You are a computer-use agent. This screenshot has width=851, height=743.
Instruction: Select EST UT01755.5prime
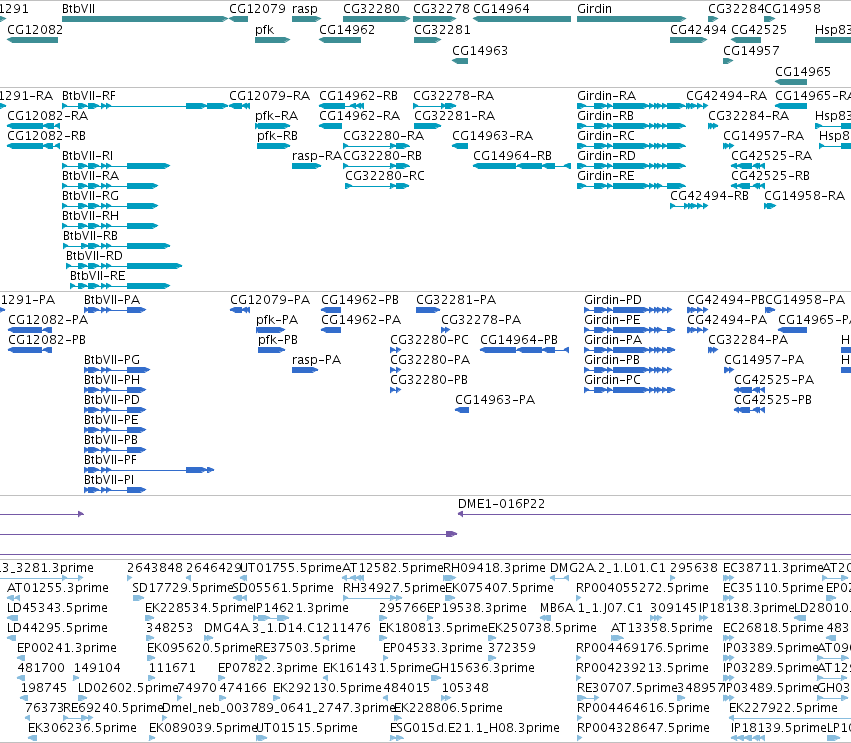291,568
